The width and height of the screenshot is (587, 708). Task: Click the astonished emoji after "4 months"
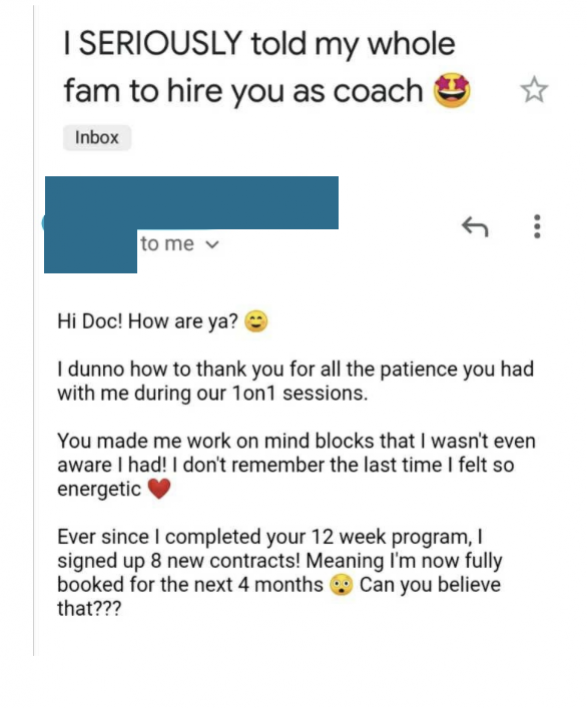point(341,585)
